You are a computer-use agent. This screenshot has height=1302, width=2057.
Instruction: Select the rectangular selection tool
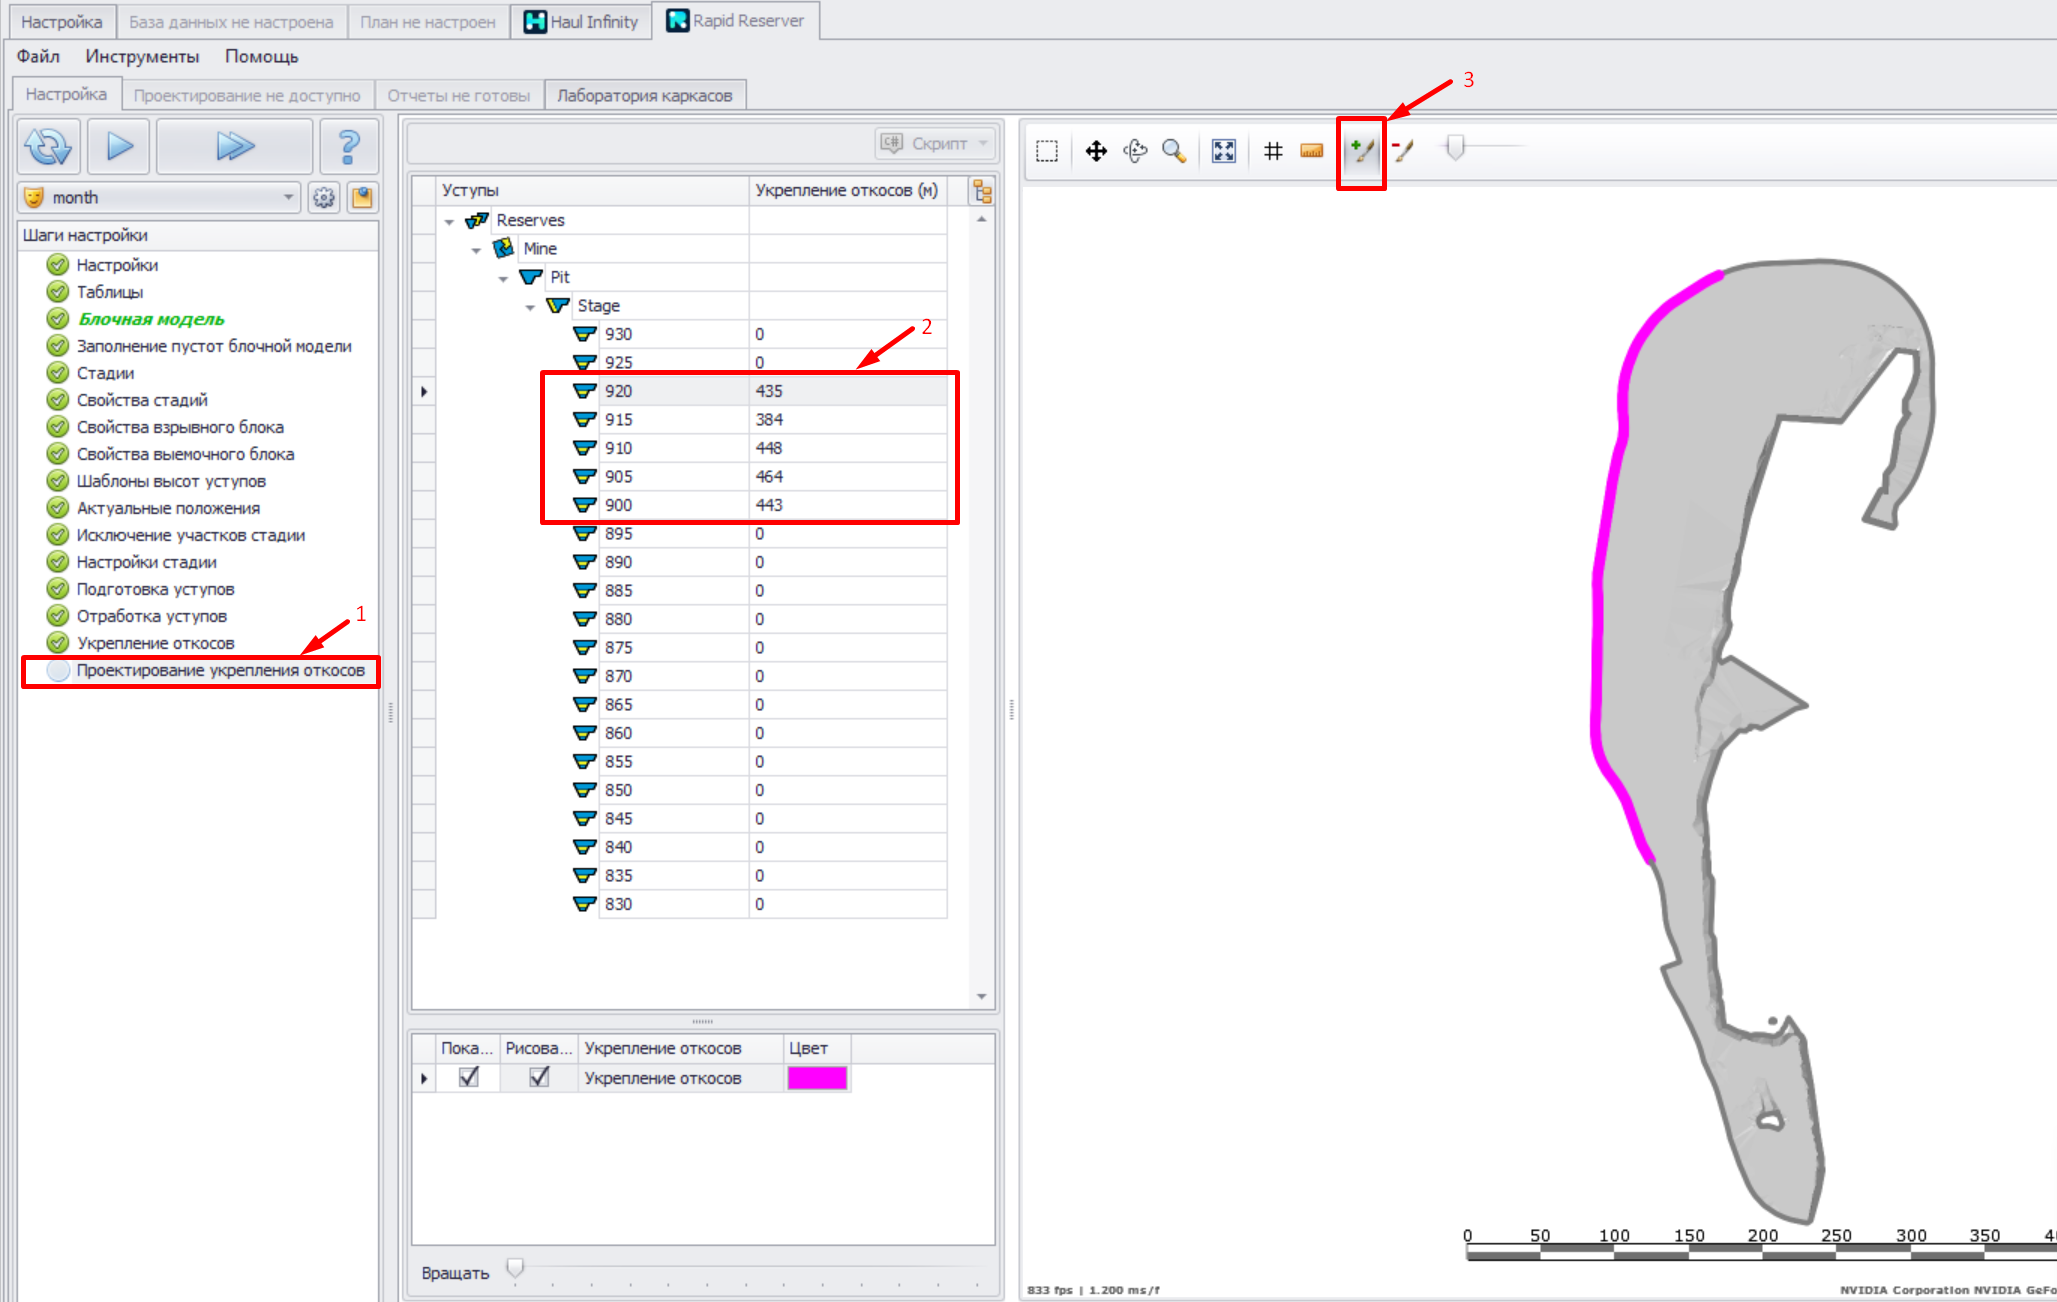click(x=1047, y=151)
